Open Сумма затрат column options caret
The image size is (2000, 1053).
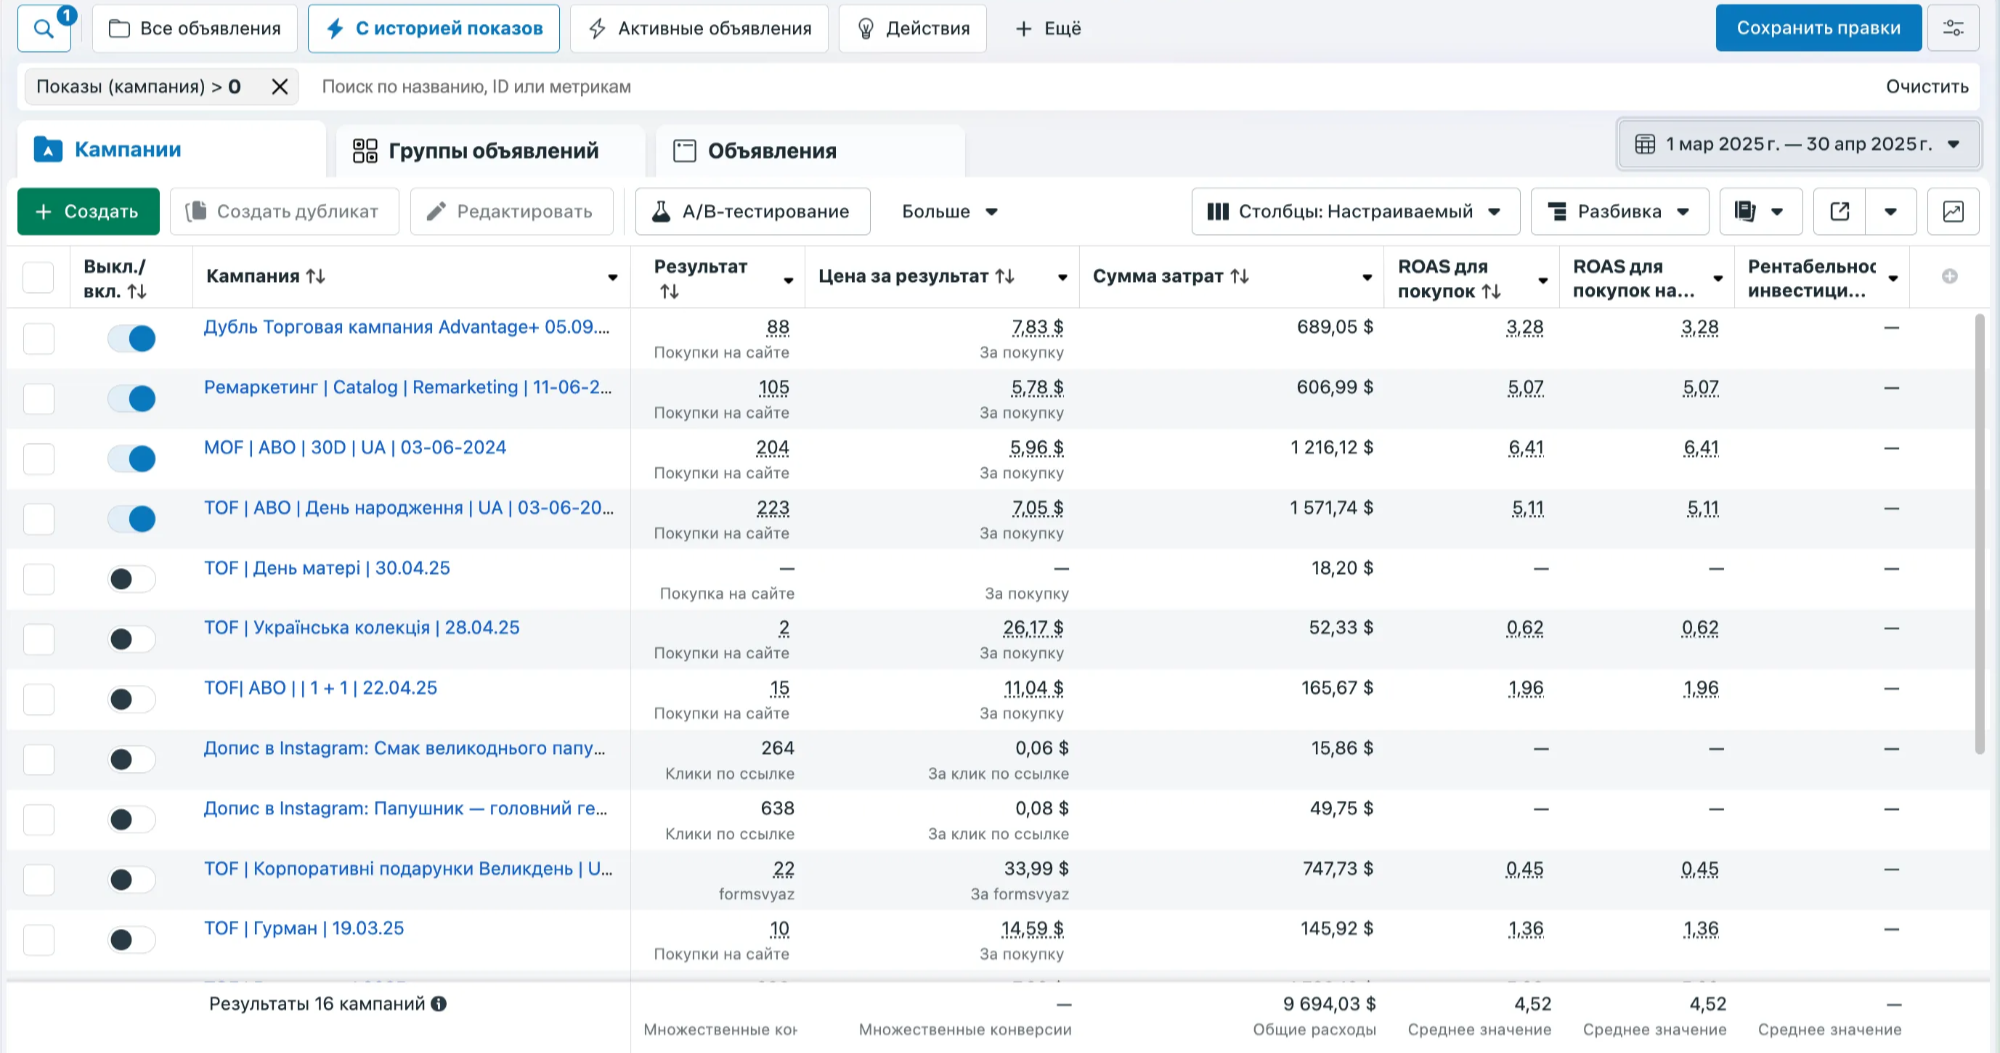coord(1366,278)
